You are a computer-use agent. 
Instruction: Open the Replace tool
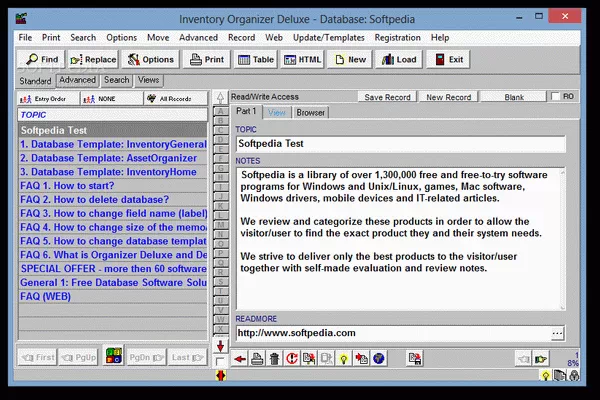[x=93, y=60]
